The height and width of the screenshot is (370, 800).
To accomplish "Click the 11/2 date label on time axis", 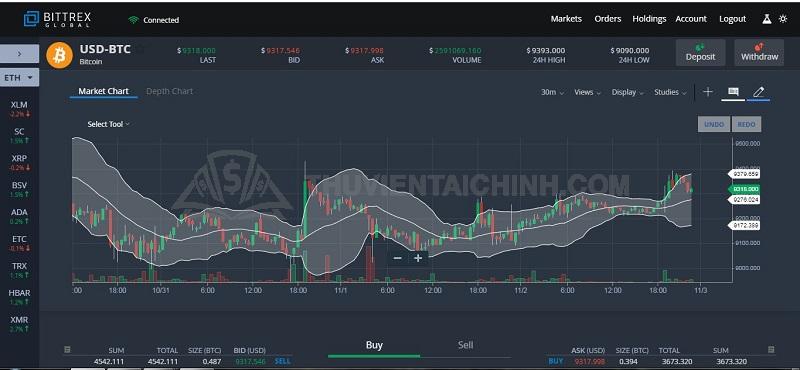I will pyautogui.click(x=520, y=290).
